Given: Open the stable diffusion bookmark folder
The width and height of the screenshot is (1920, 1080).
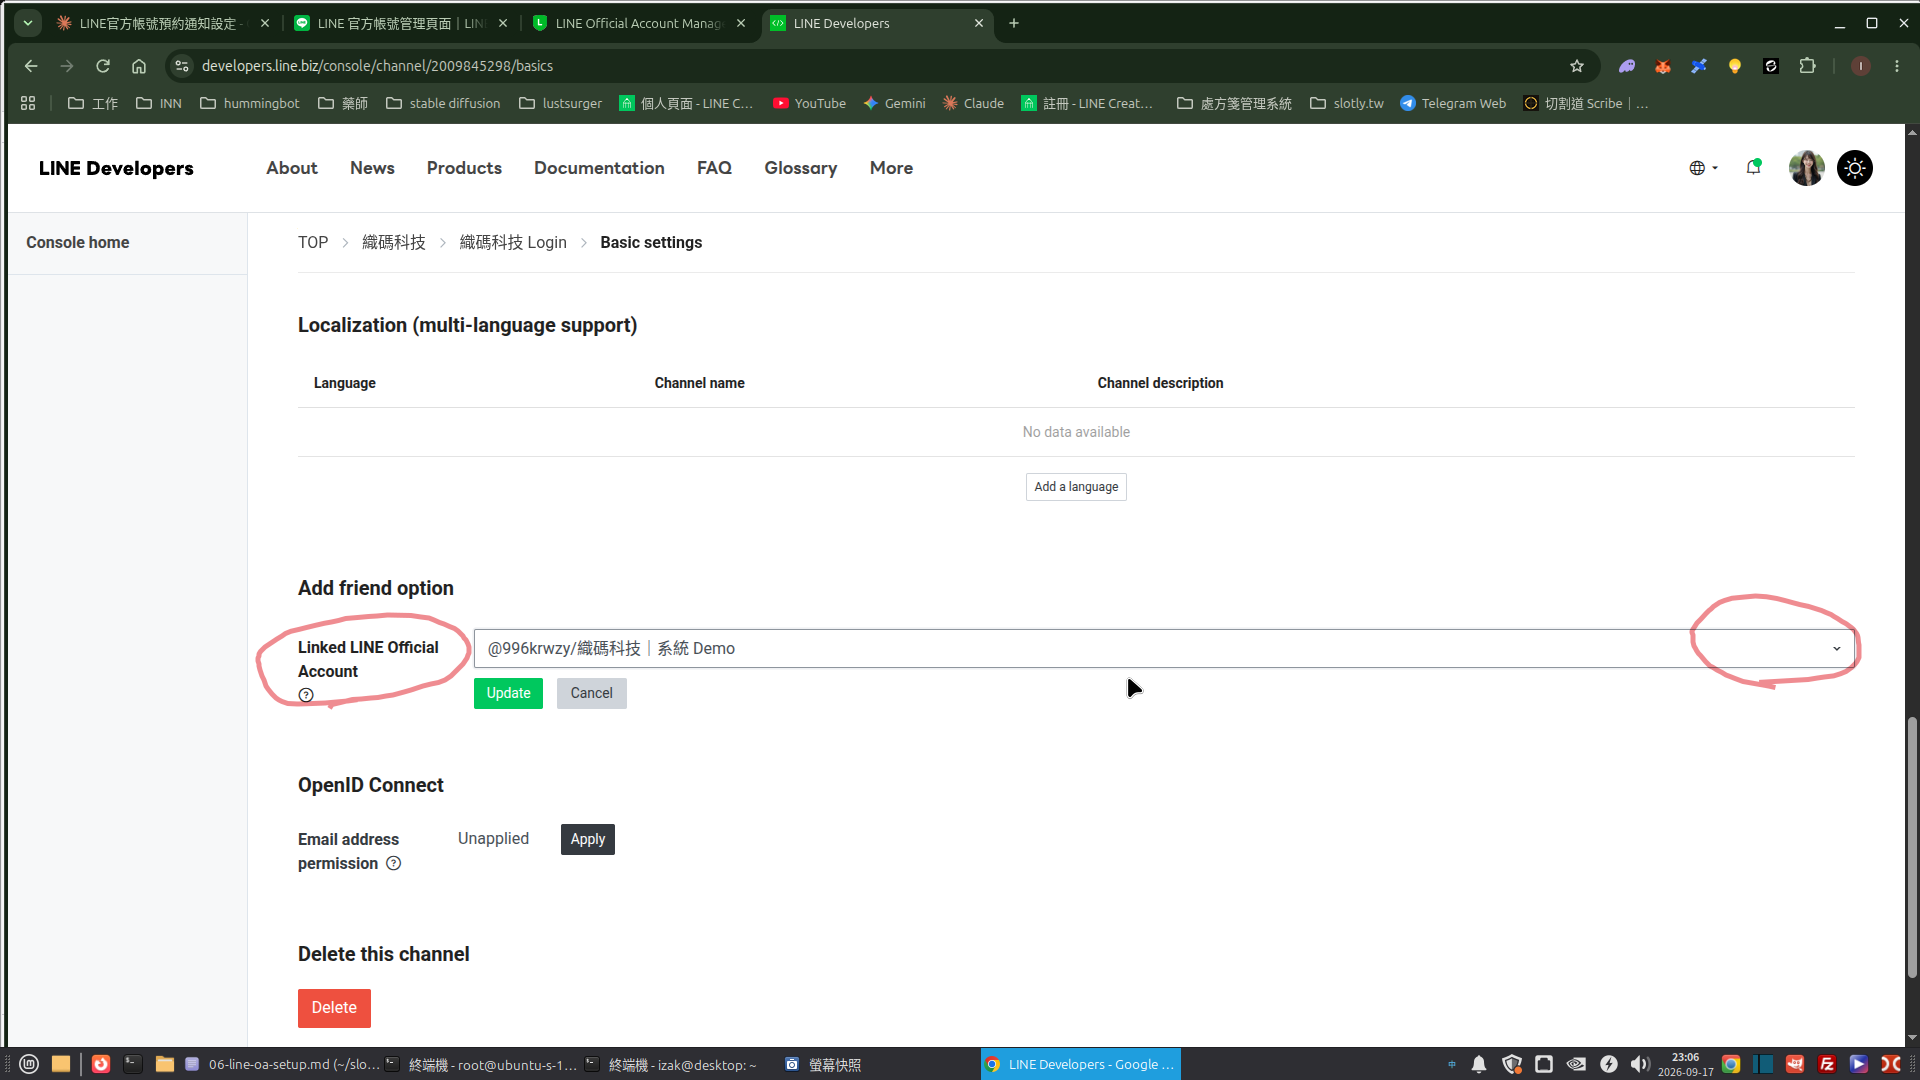Looking at the screenshot, I should click(443, 103).
